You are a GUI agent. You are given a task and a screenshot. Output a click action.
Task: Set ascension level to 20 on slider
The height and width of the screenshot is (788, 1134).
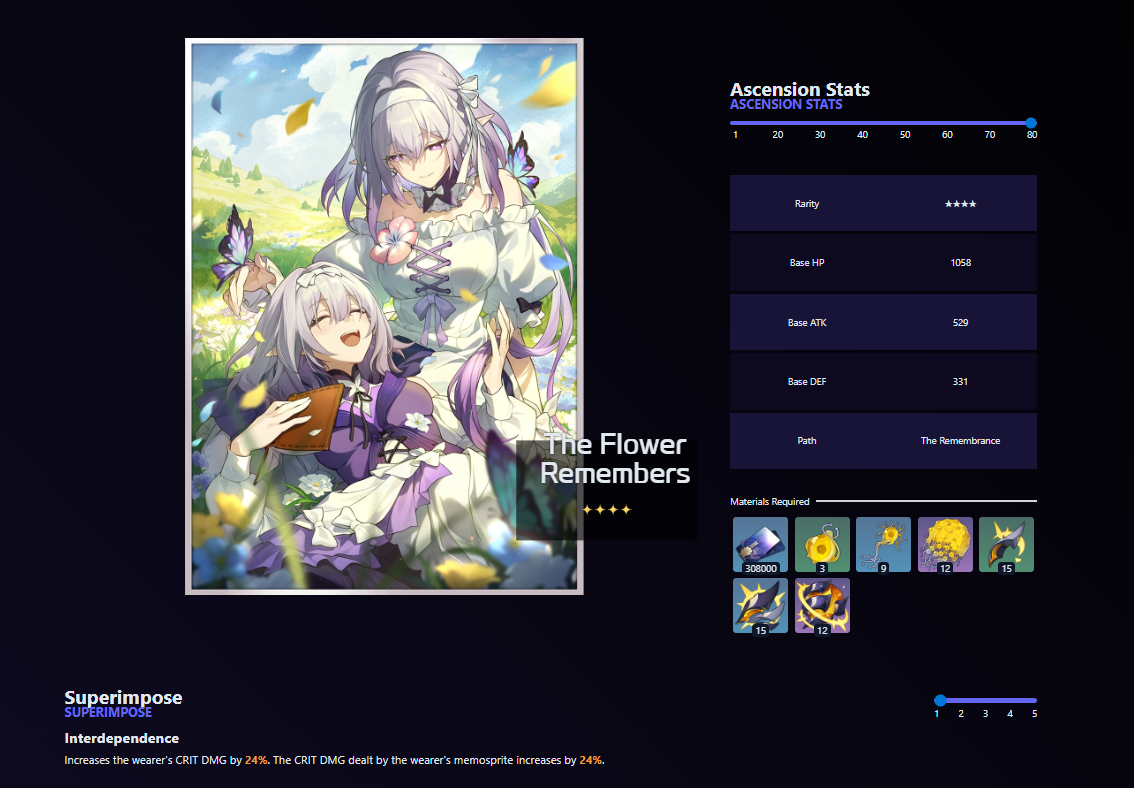pyautogui.click(x=777, y=134)
